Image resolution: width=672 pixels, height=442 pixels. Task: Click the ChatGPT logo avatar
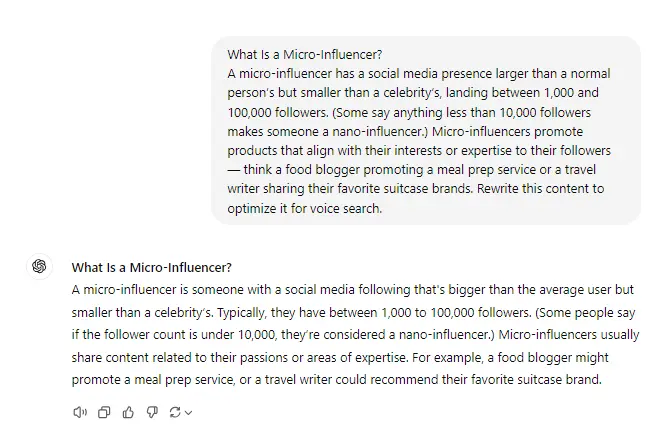tap(39, 266)
